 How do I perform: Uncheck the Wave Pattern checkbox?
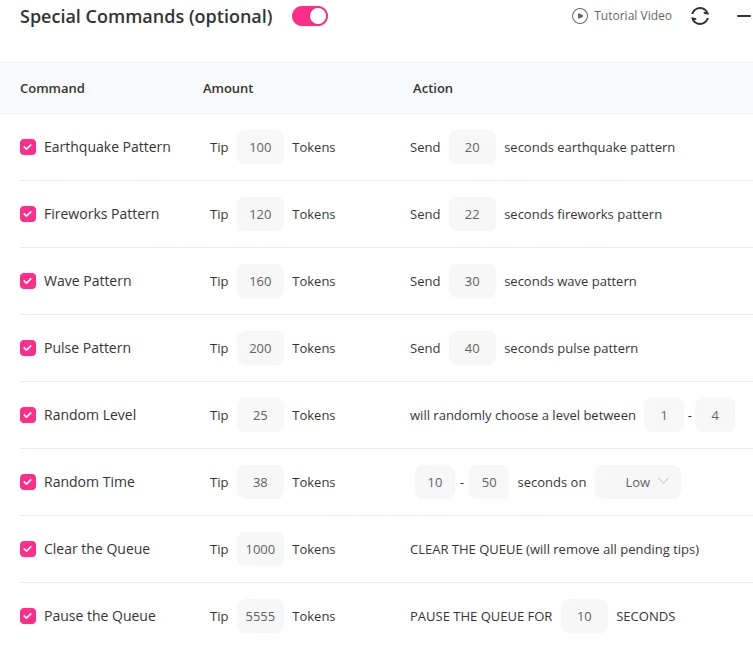[x=28, y=281]
